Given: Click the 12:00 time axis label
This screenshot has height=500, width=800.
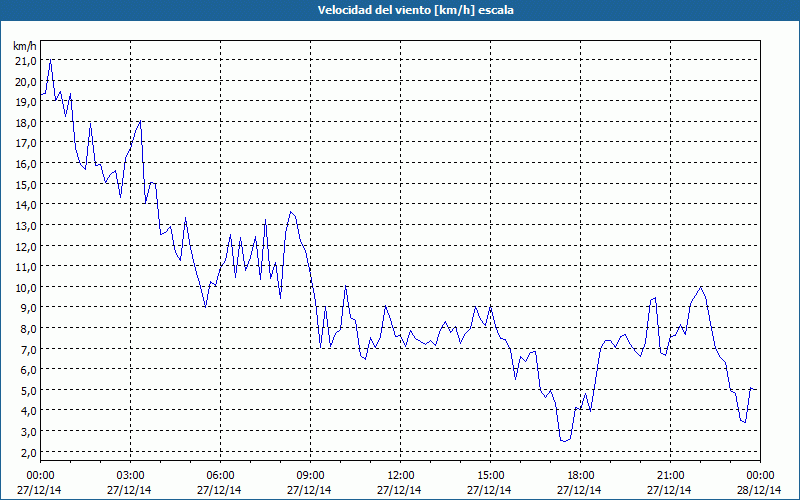Looking at the screenshot, I should [x=401, y=476].
